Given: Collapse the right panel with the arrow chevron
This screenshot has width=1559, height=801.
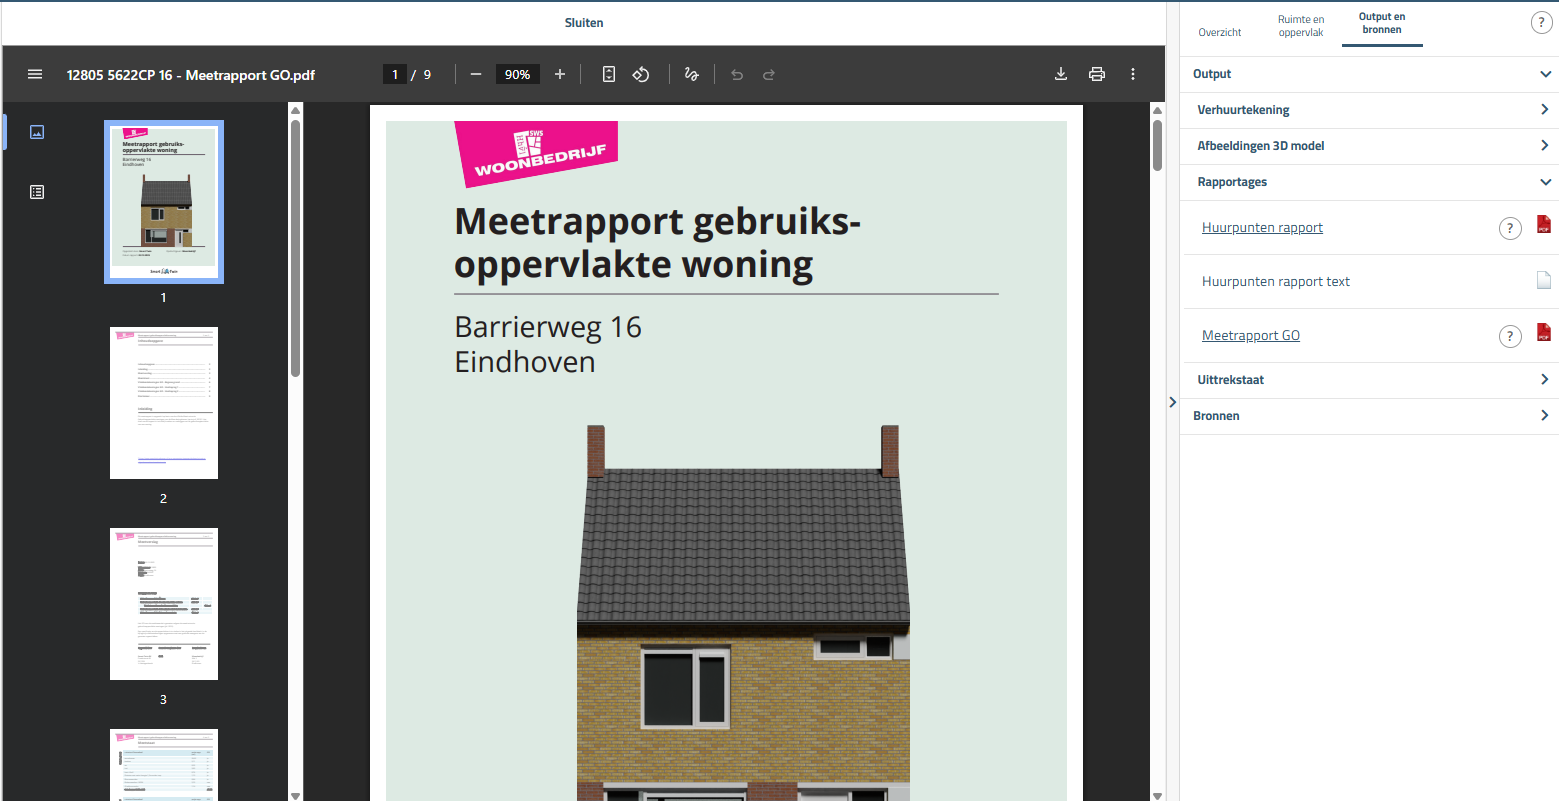Looking at the screenshot, I should point(1173,402).
